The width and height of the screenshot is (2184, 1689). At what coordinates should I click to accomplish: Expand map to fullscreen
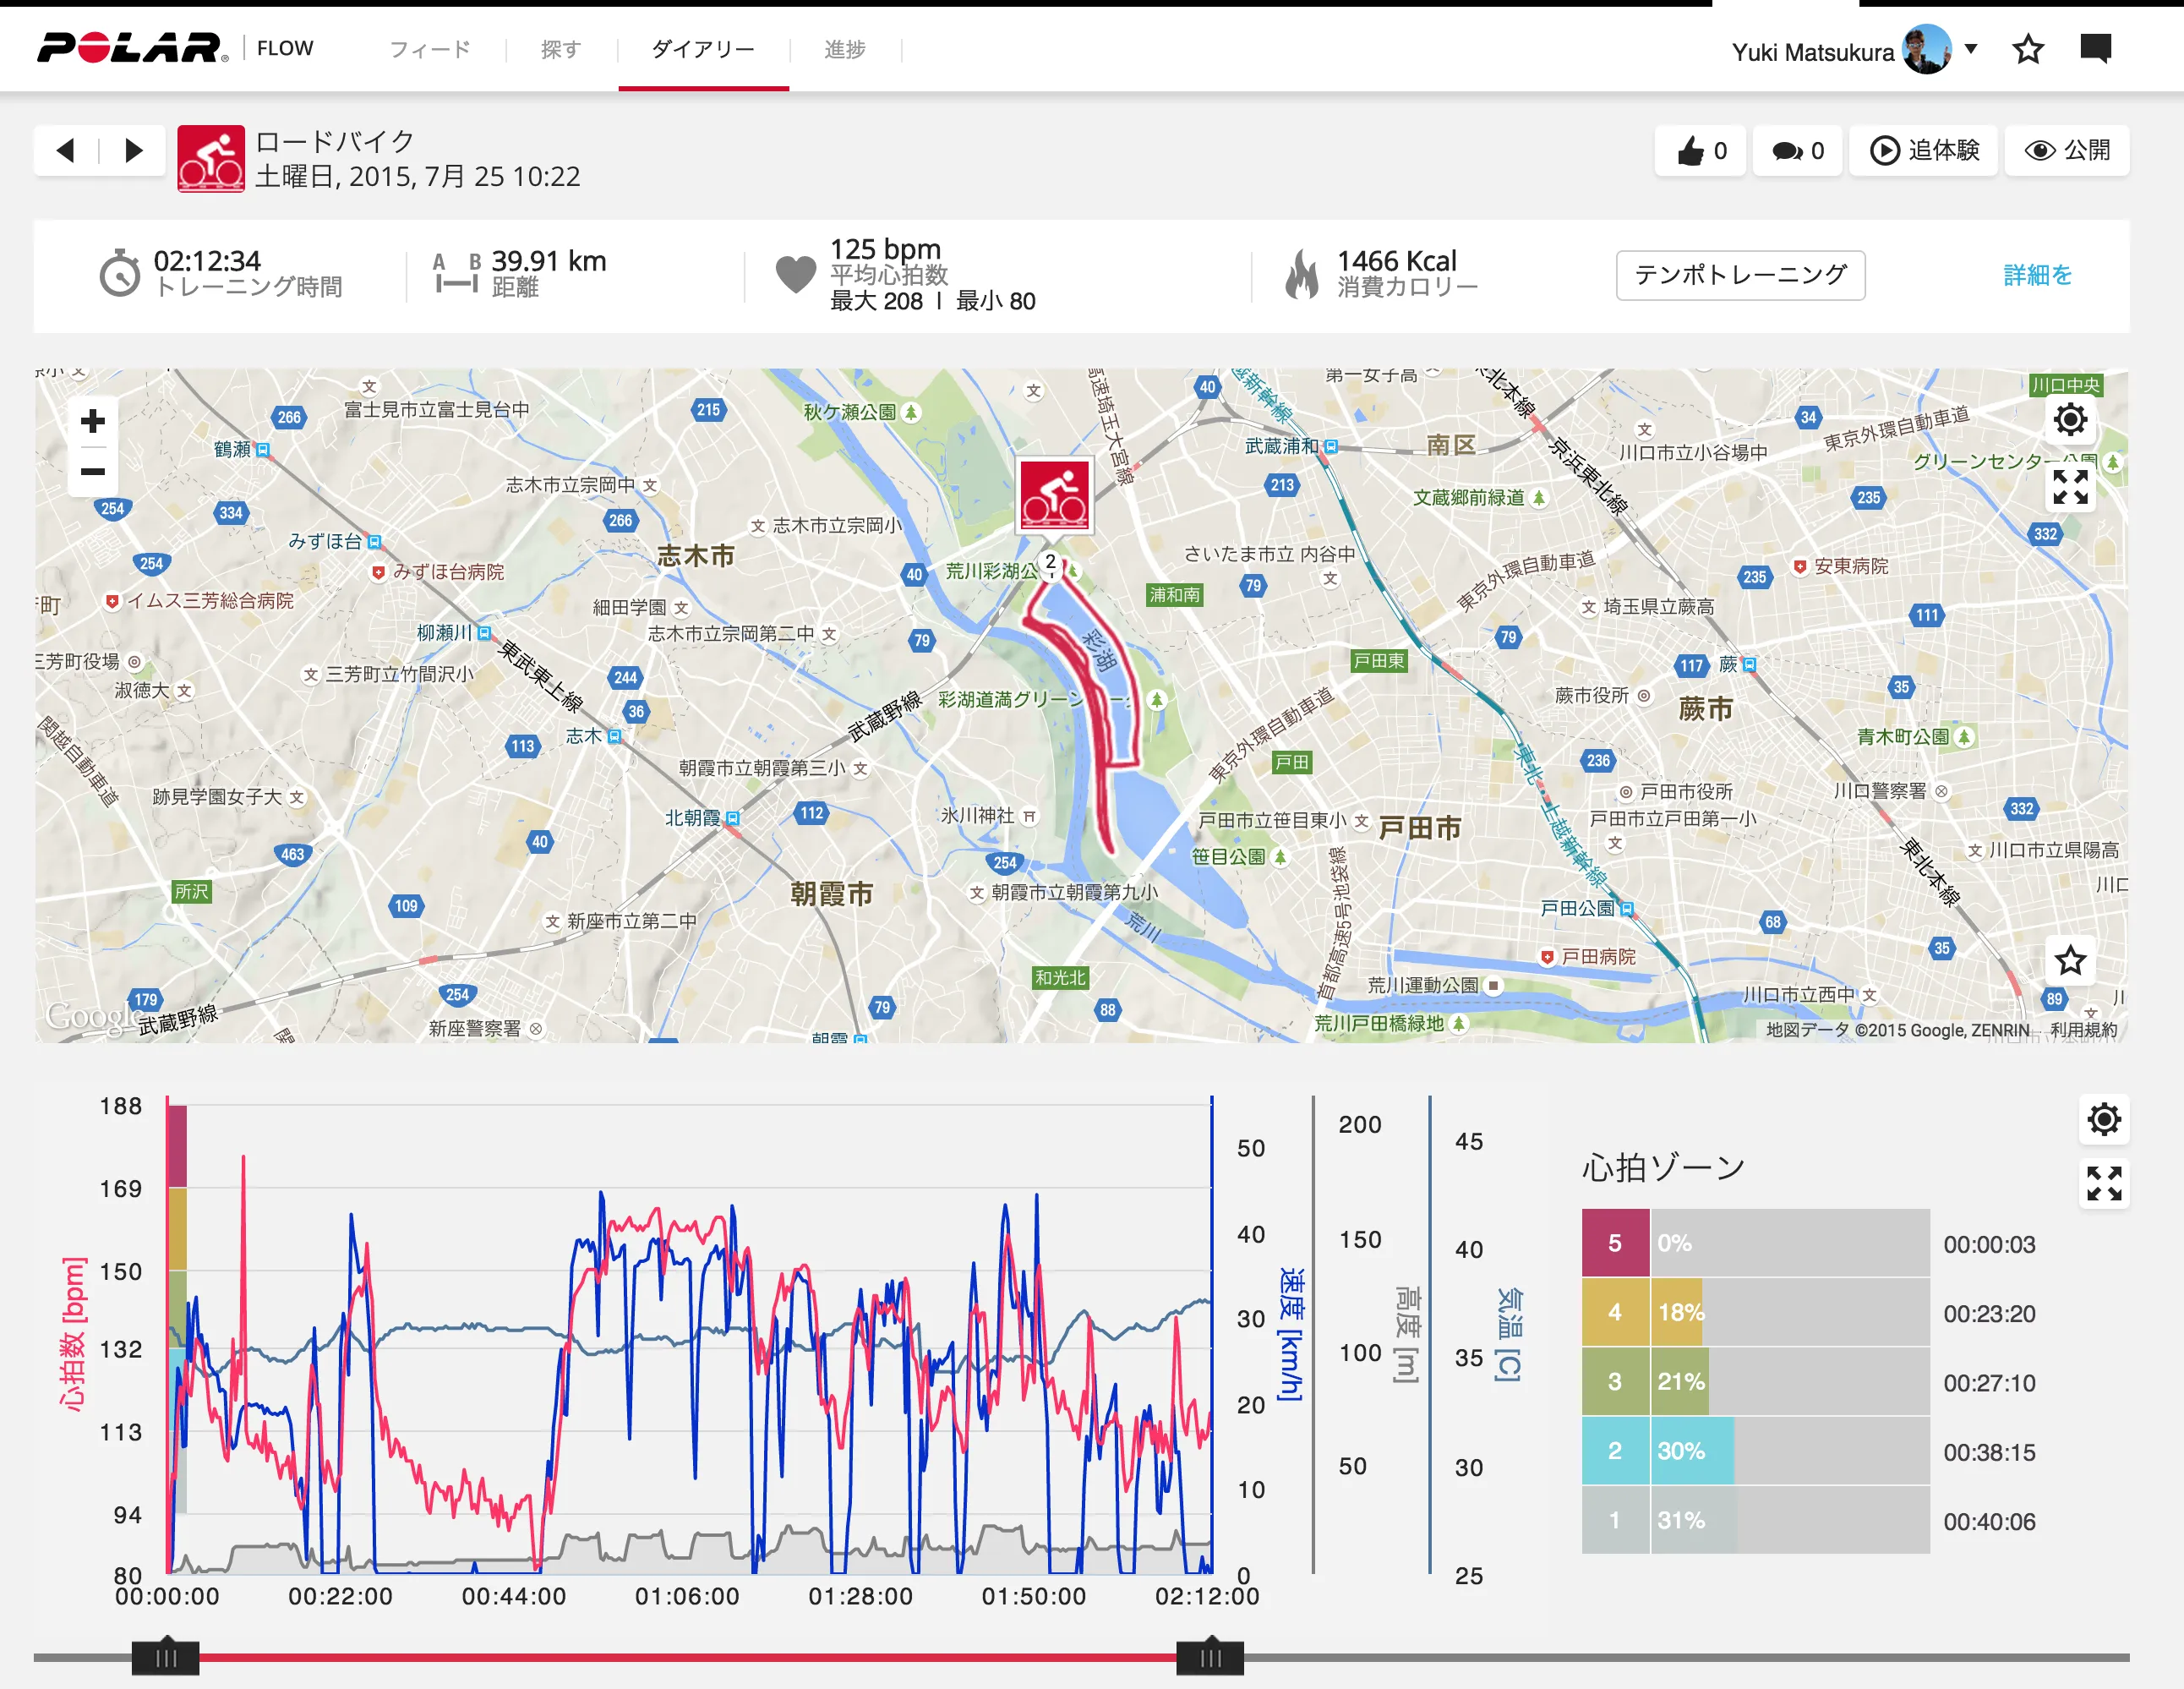coord(2069,488)
